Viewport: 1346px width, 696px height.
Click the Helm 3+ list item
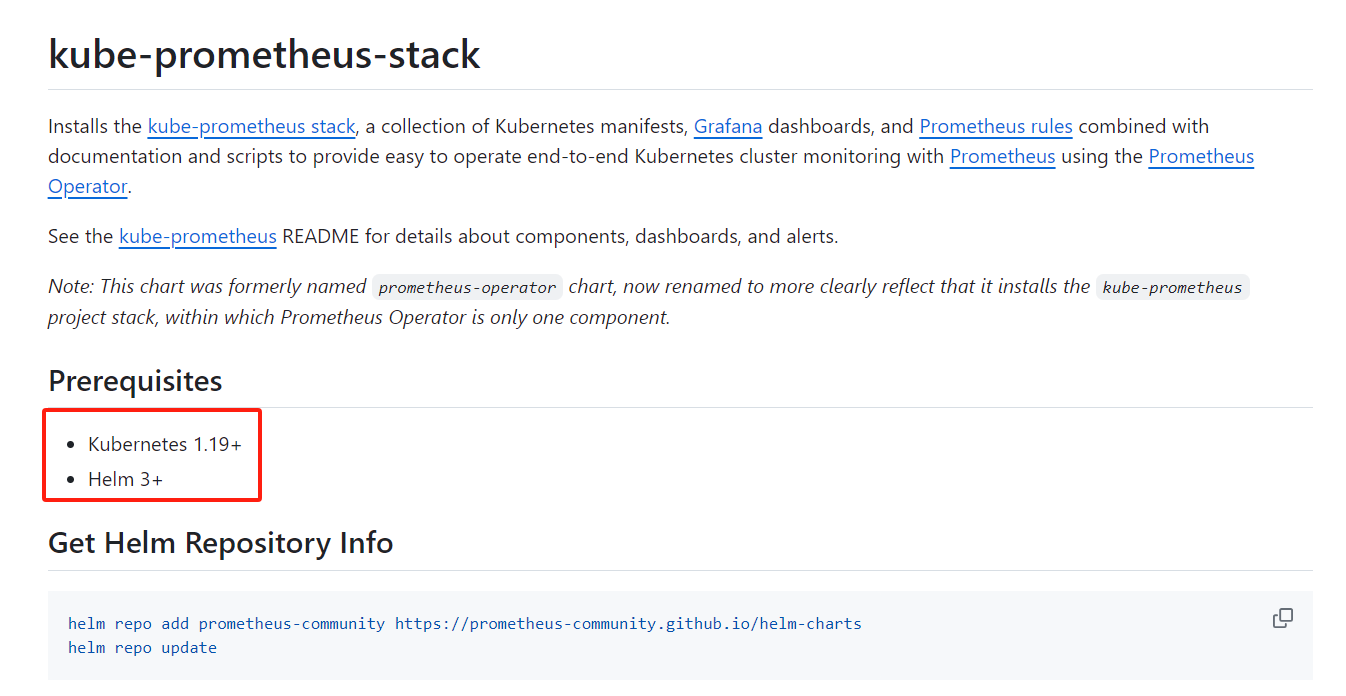125,480
